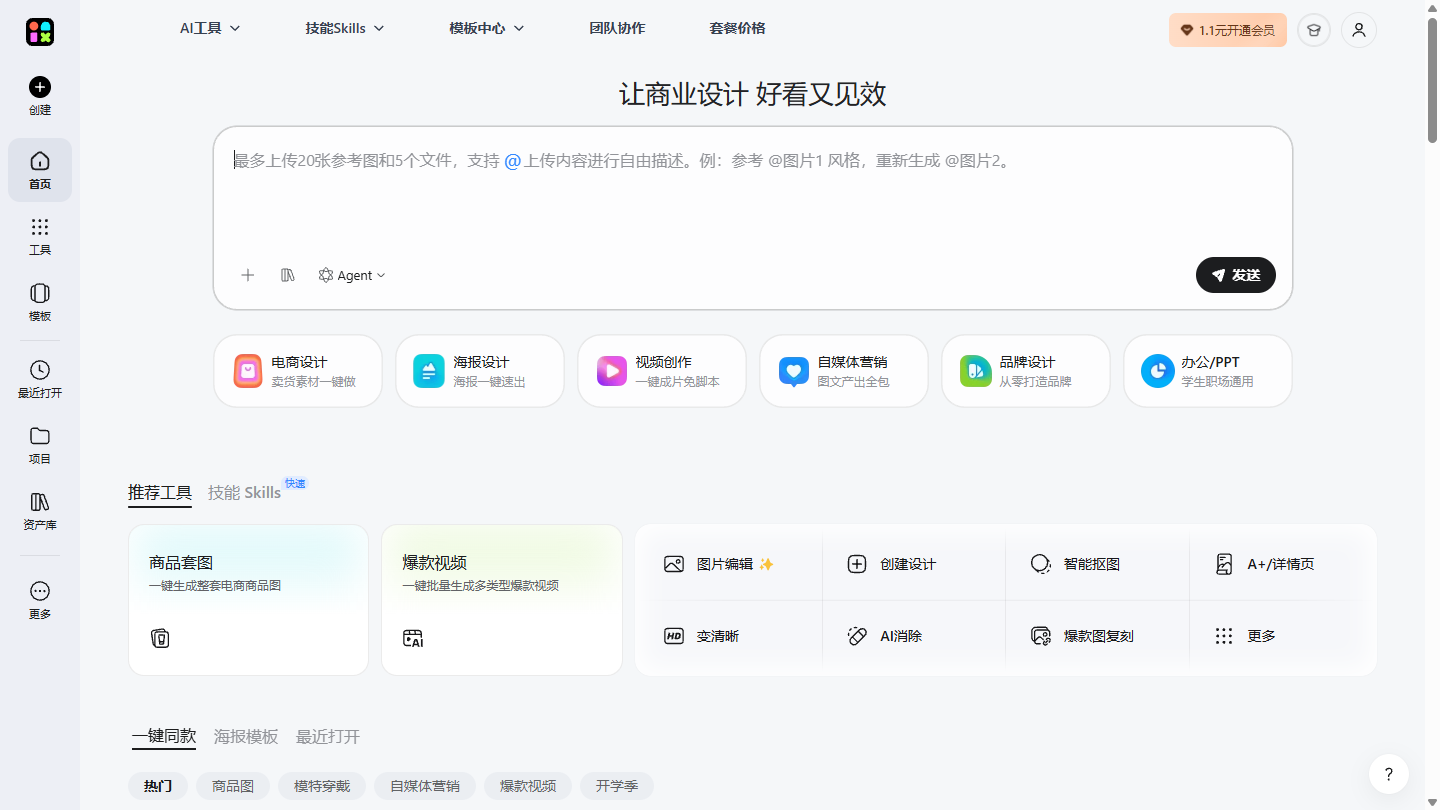Switch to the 海报模板 tab
The image size is (1440, 810).
tap(246, 737)
